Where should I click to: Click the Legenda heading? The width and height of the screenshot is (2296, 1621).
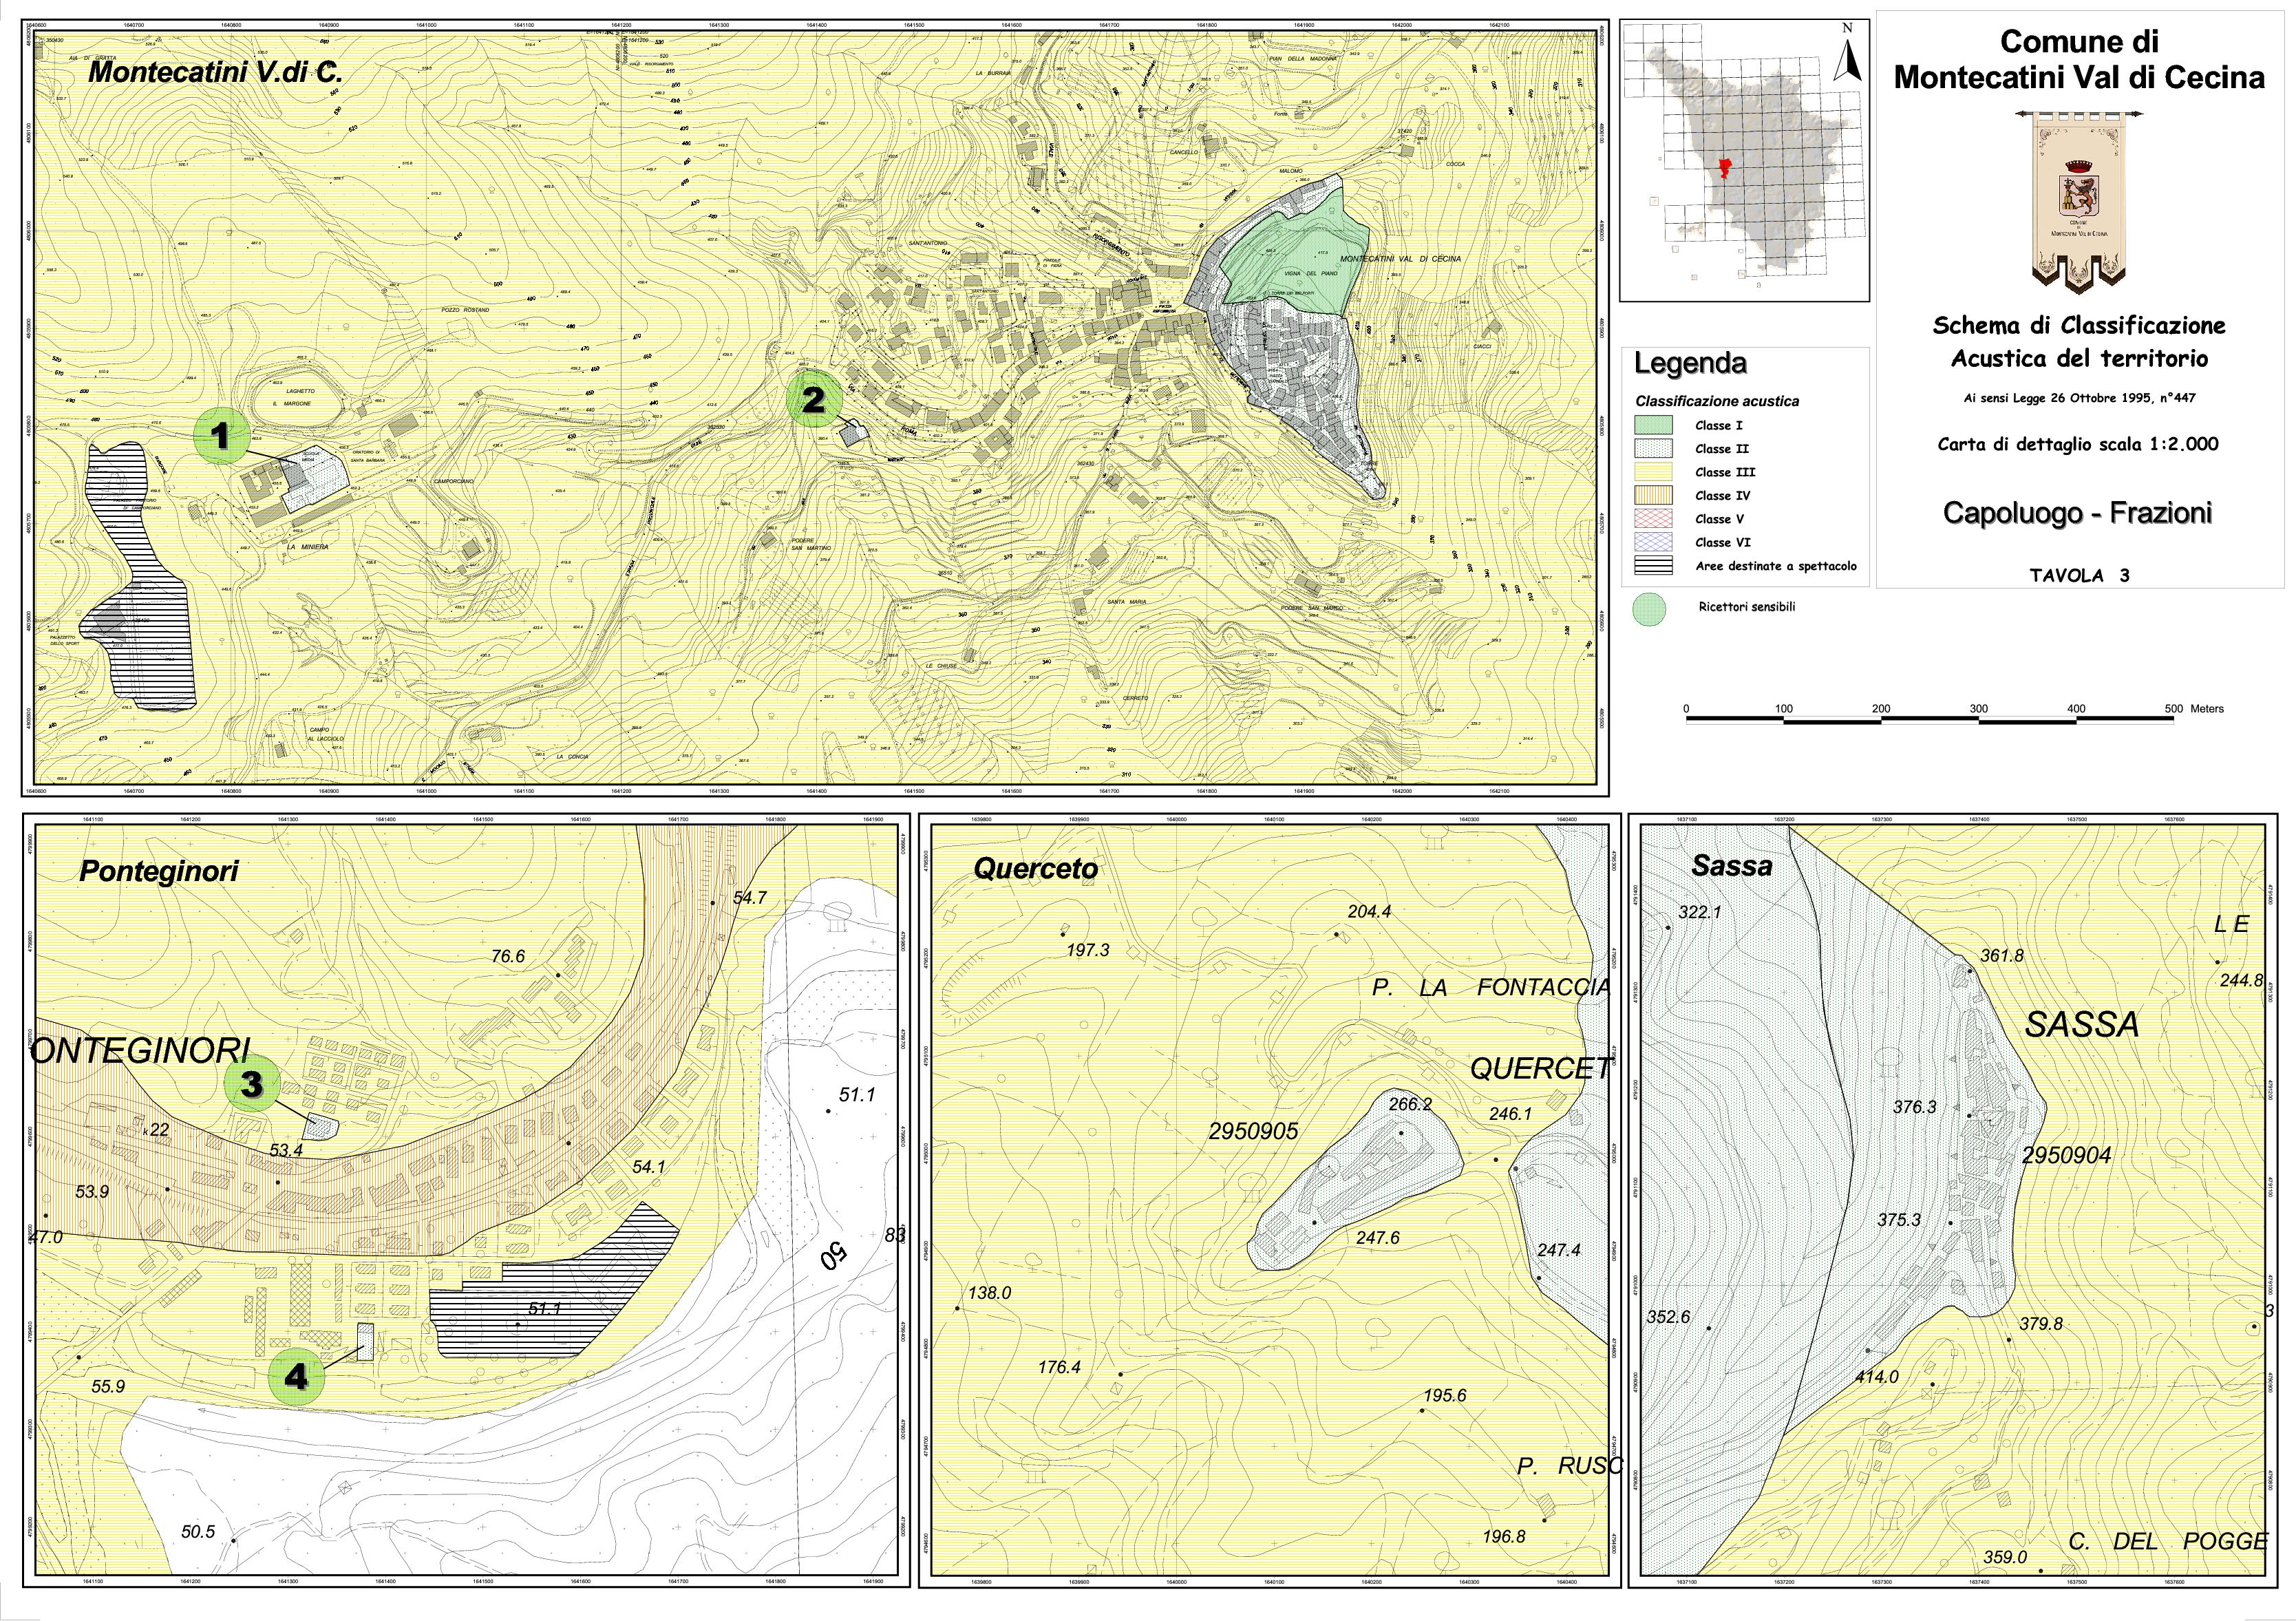point(1690,364)
